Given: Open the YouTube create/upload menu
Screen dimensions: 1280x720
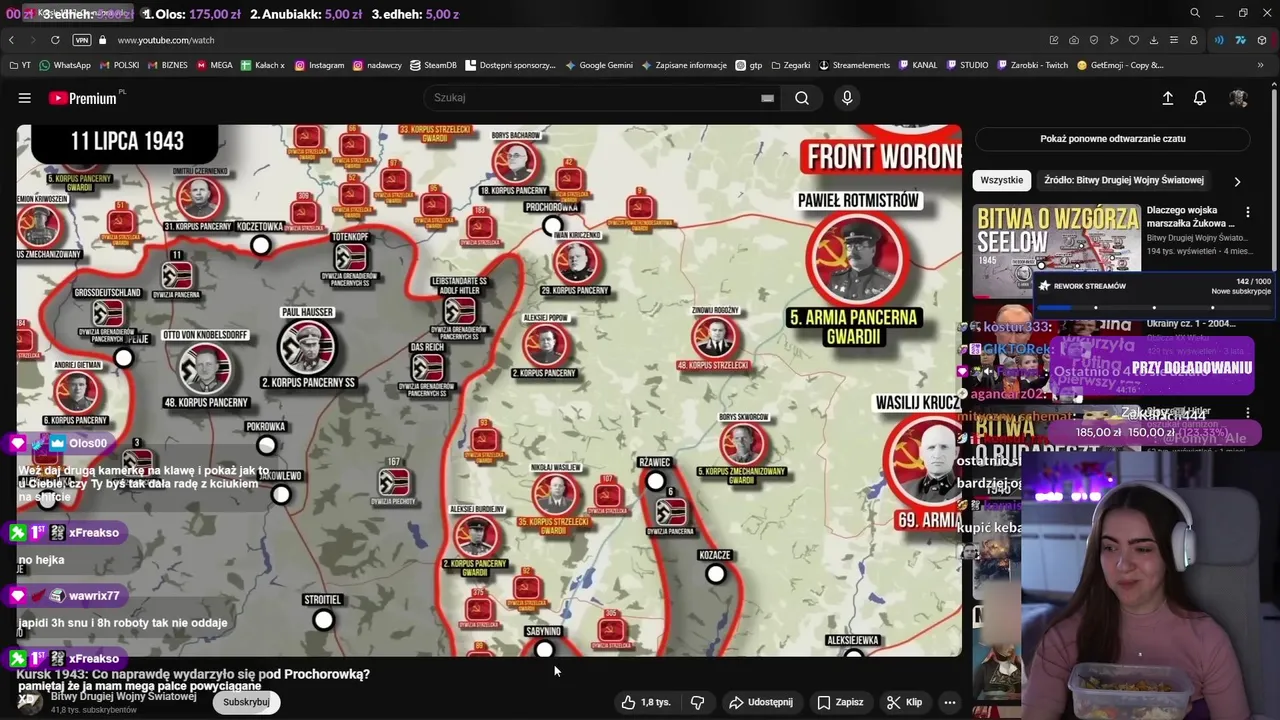Looking at the screenshot, I should point(1167,98).
